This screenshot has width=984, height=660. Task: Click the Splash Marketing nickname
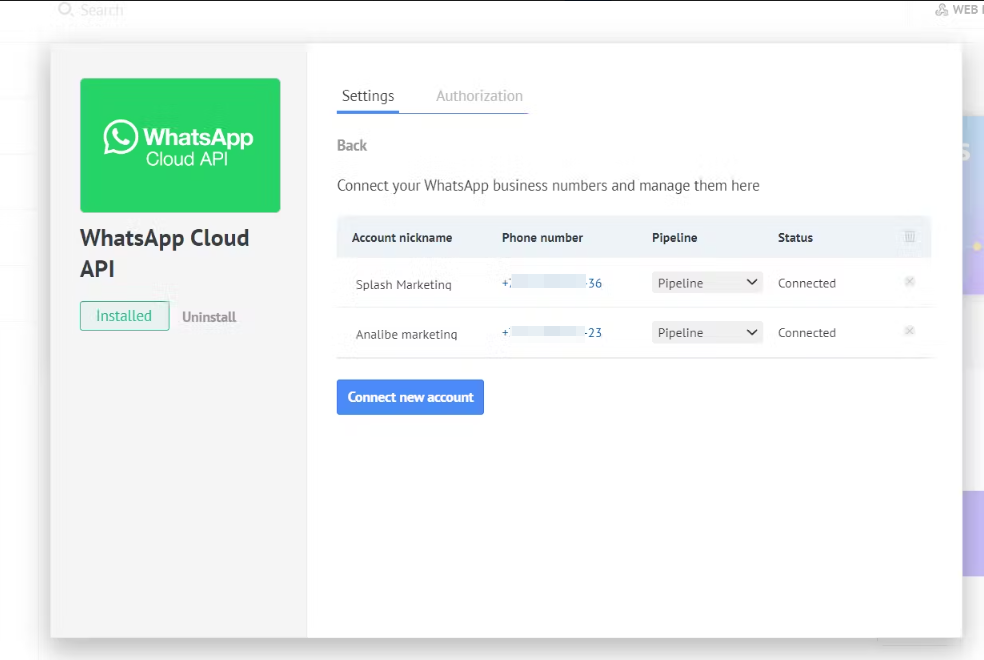[404, 284]
